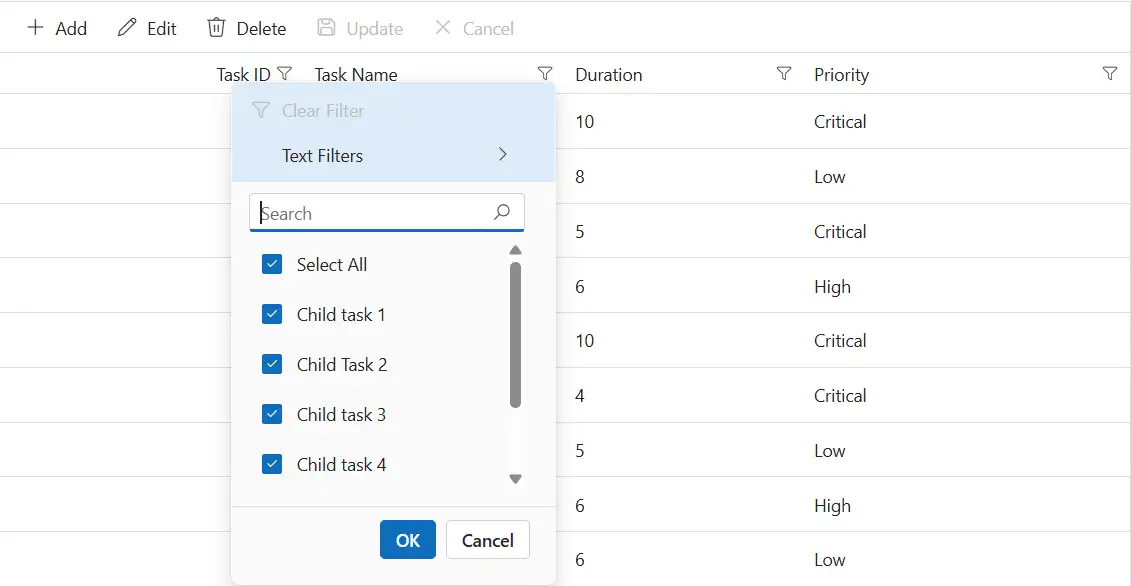Viewport: 1131px width, 586px height.
Task: Click Cancel in the filter dialog
Action: coord(488,540)
